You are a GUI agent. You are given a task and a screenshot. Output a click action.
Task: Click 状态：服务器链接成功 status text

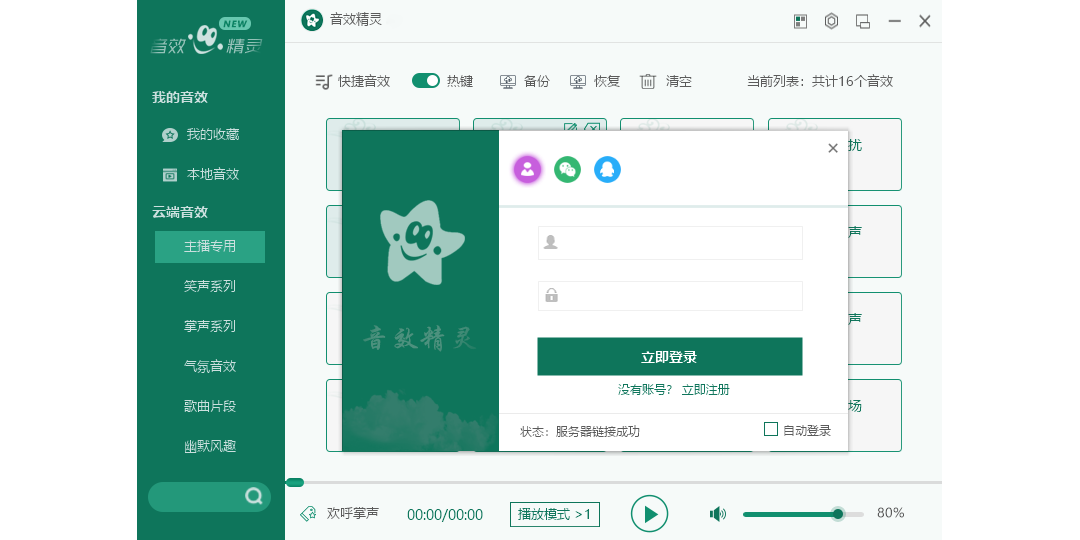(580, 432)
